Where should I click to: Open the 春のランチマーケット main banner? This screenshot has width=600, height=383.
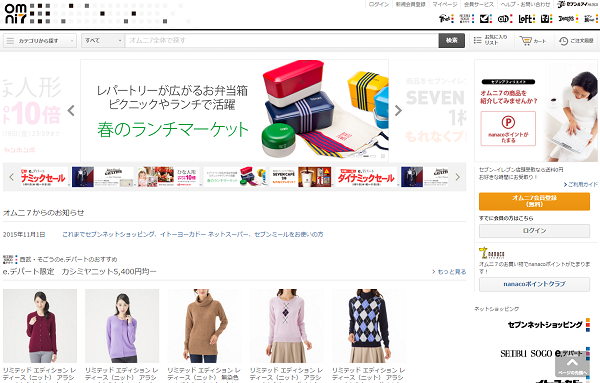235,111
